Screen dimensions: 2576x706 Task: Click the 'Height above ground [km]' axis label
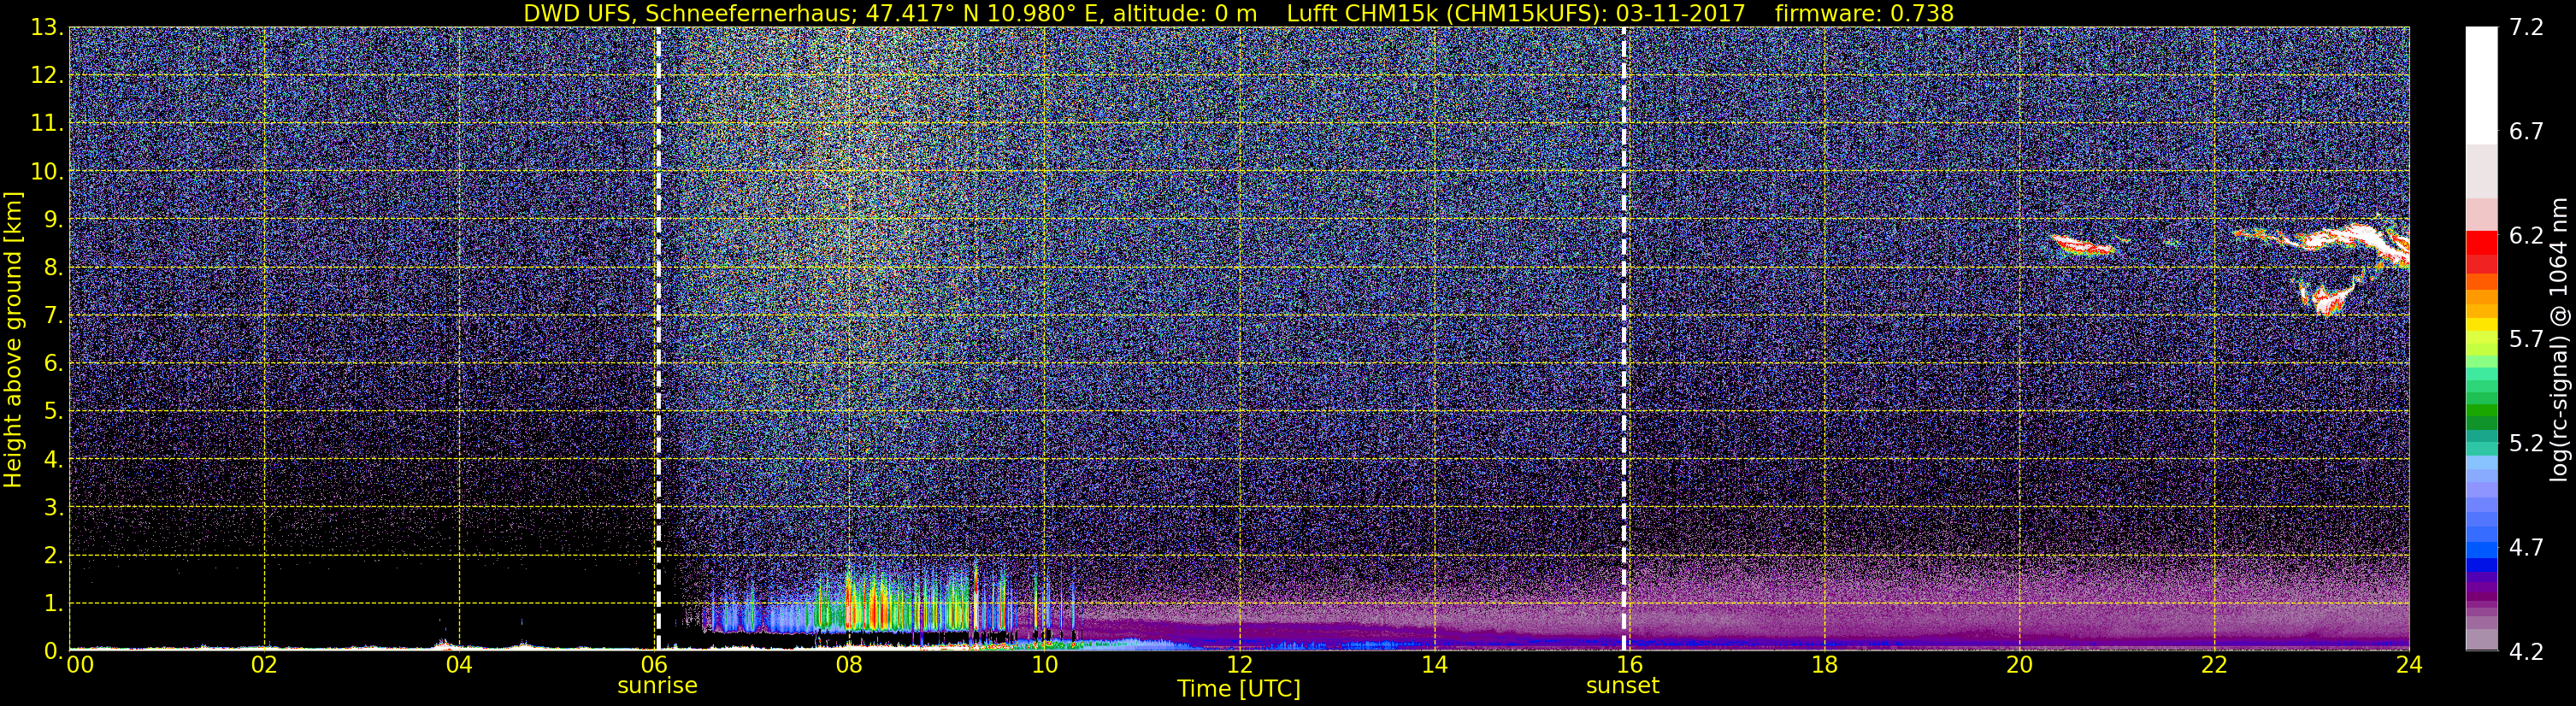pos(13,340)
